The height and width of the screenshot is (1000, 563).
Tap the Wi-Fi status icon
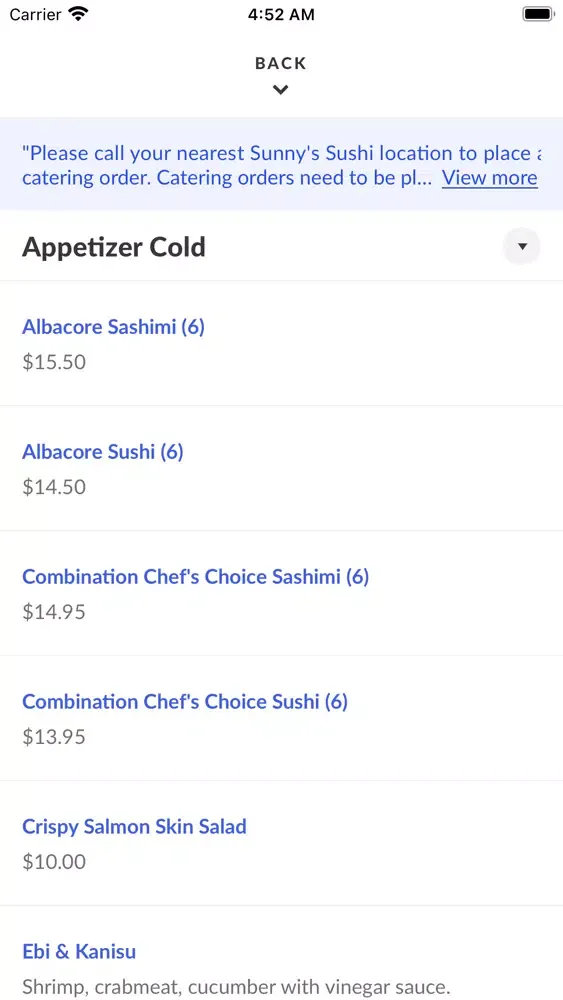78,14
